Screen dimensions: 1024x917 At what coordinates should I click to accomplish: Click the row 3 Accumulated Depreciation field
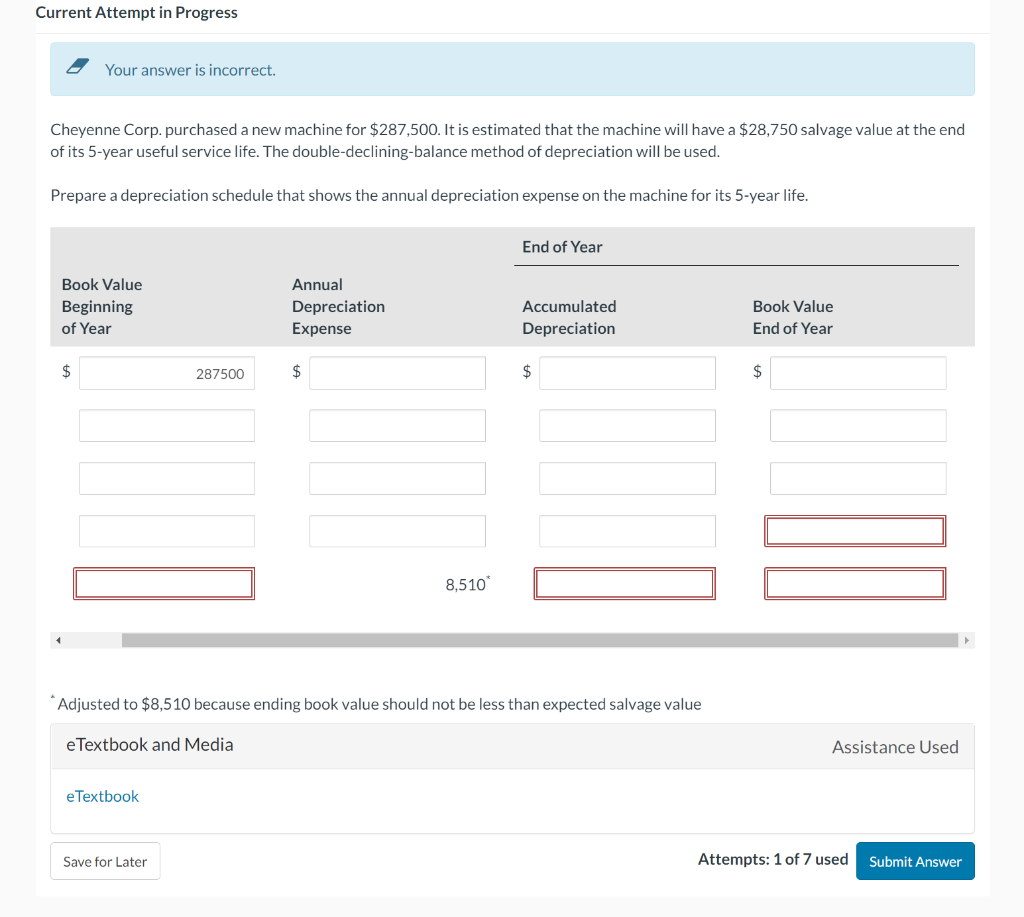(627, 479)
